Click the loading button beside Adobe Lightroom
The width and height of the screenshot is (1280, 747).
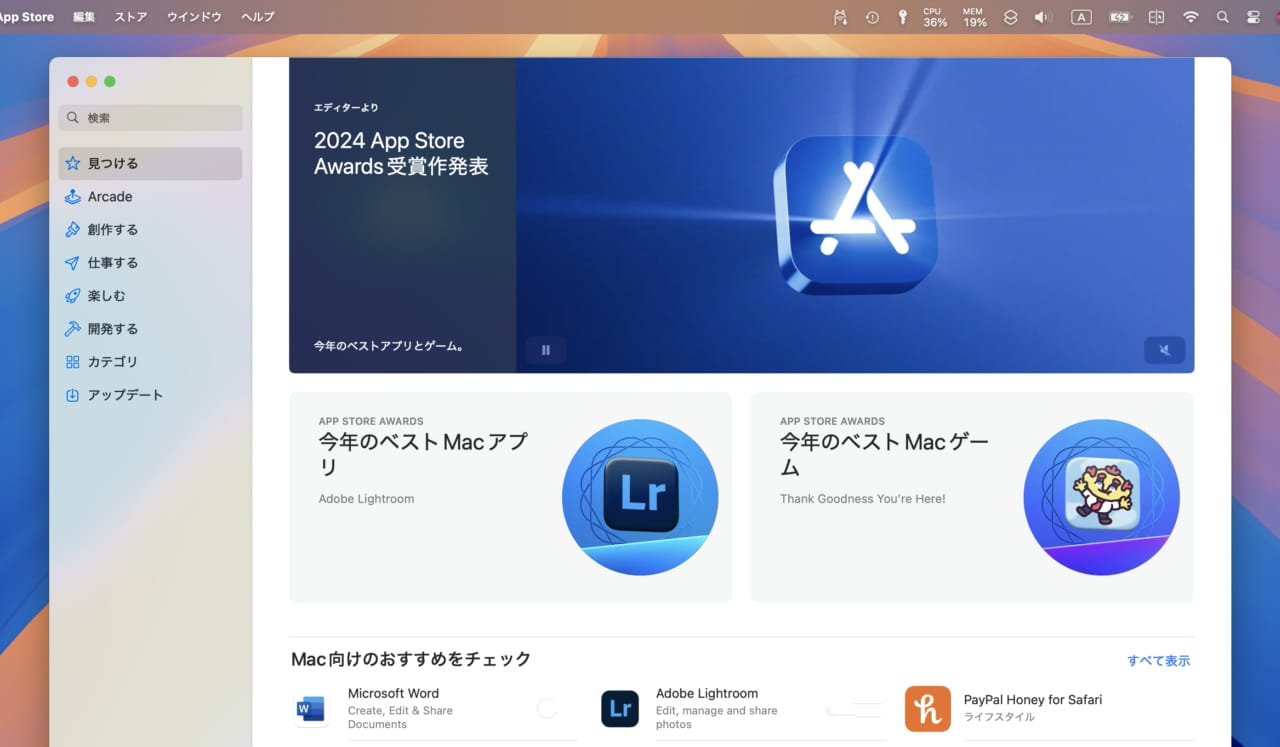point(855,709)
